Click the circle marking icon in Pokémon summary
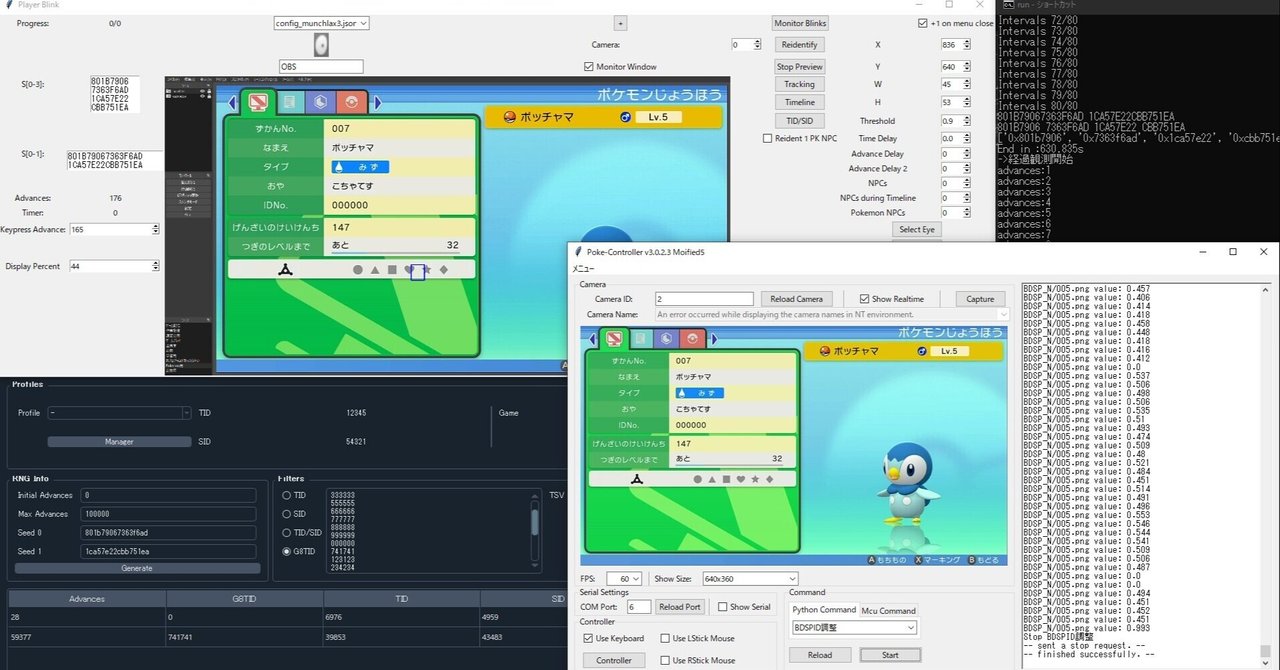 (x=358, y=268)
